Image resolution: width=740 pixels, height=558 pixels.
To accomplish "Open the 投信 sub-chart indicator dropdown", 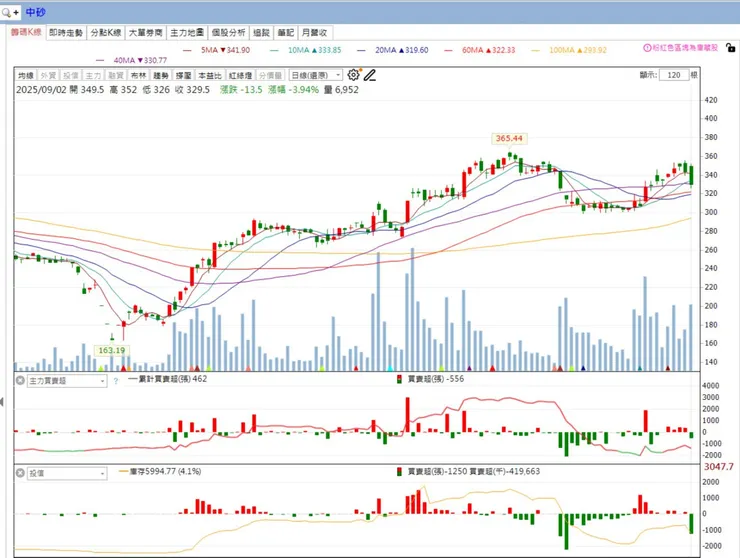I will tap(67, 473).
